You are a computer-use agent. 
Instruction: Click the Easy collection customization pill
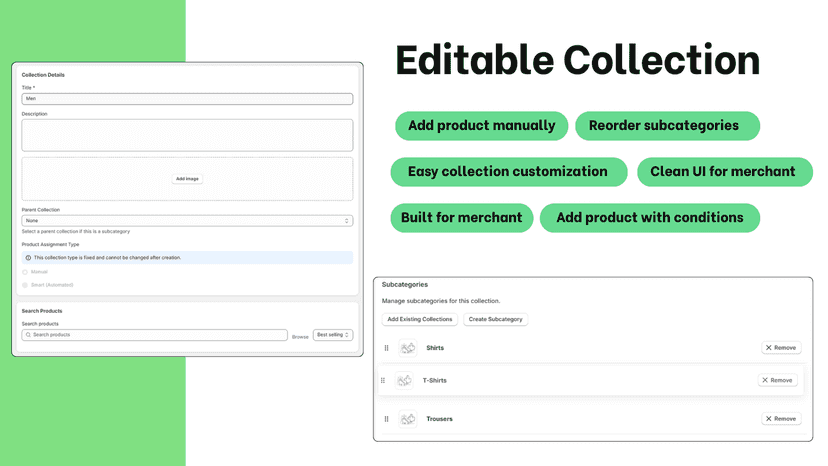pos(509,172)
